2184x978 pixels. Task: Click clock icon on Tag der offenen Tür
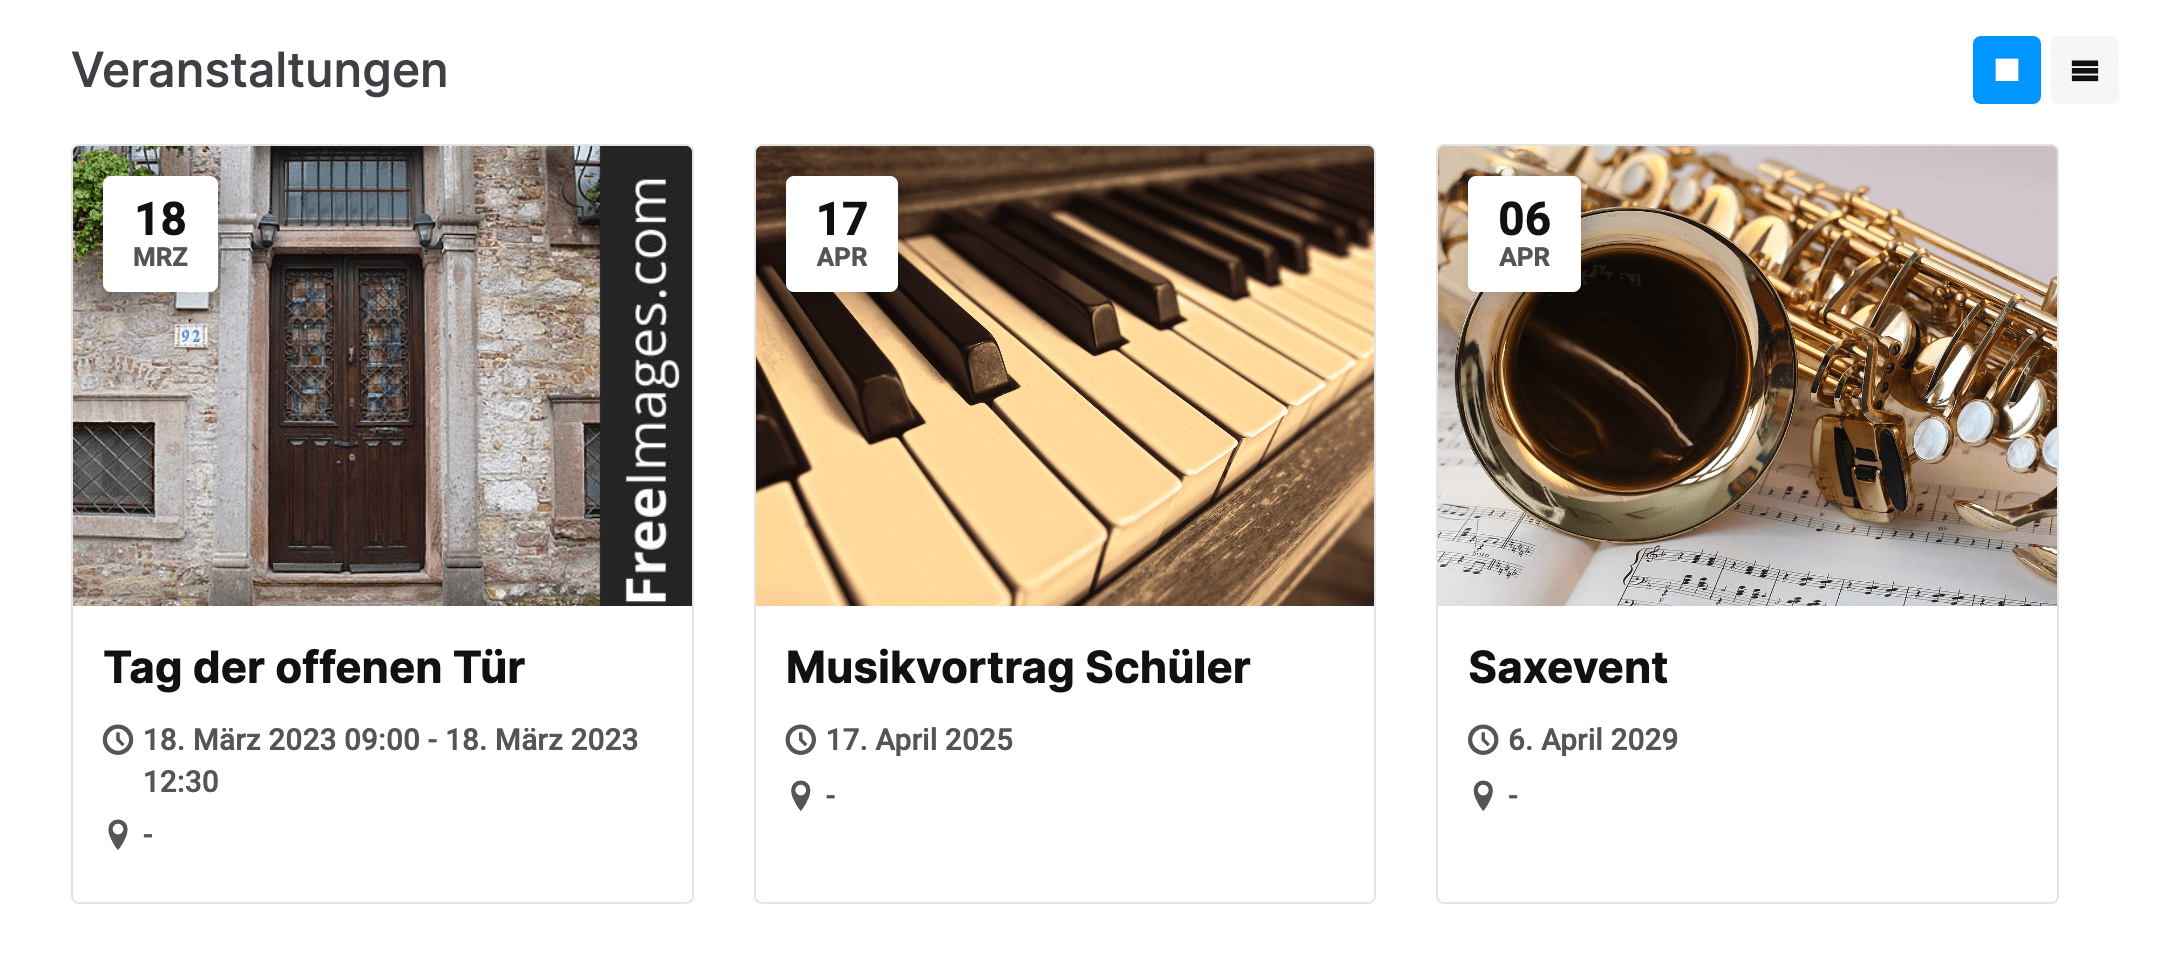(118, 740)
